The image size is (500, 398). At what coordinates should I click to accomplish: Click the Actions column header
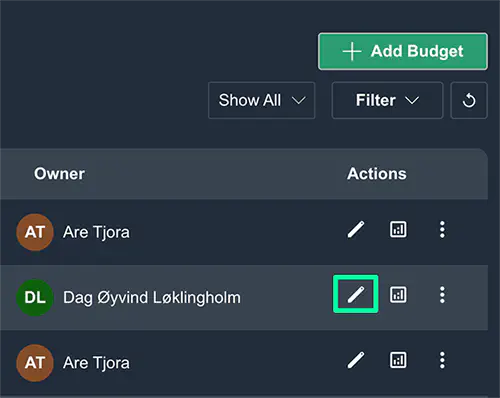point(377,174)
